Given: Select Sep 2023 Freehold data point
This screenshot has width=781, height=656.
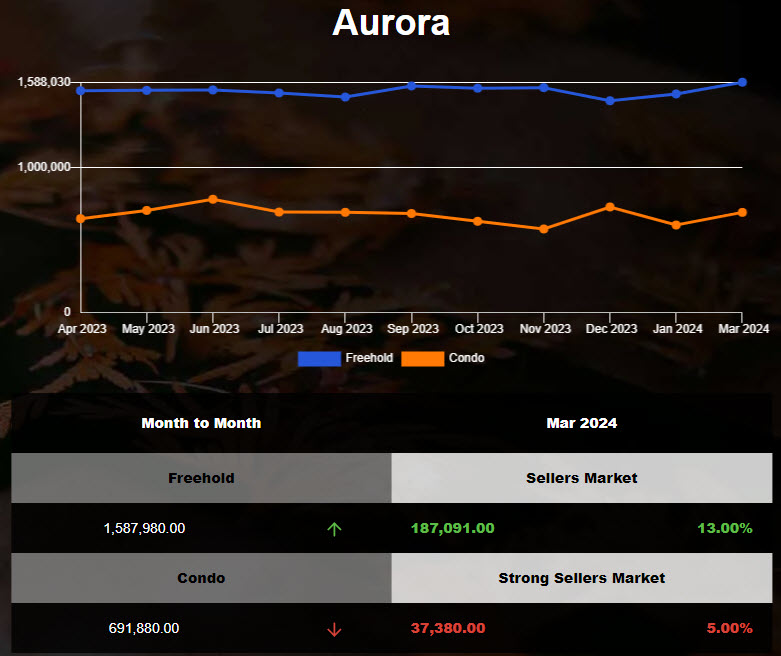Looking at the screenshot, I should [x=411, y=86].
